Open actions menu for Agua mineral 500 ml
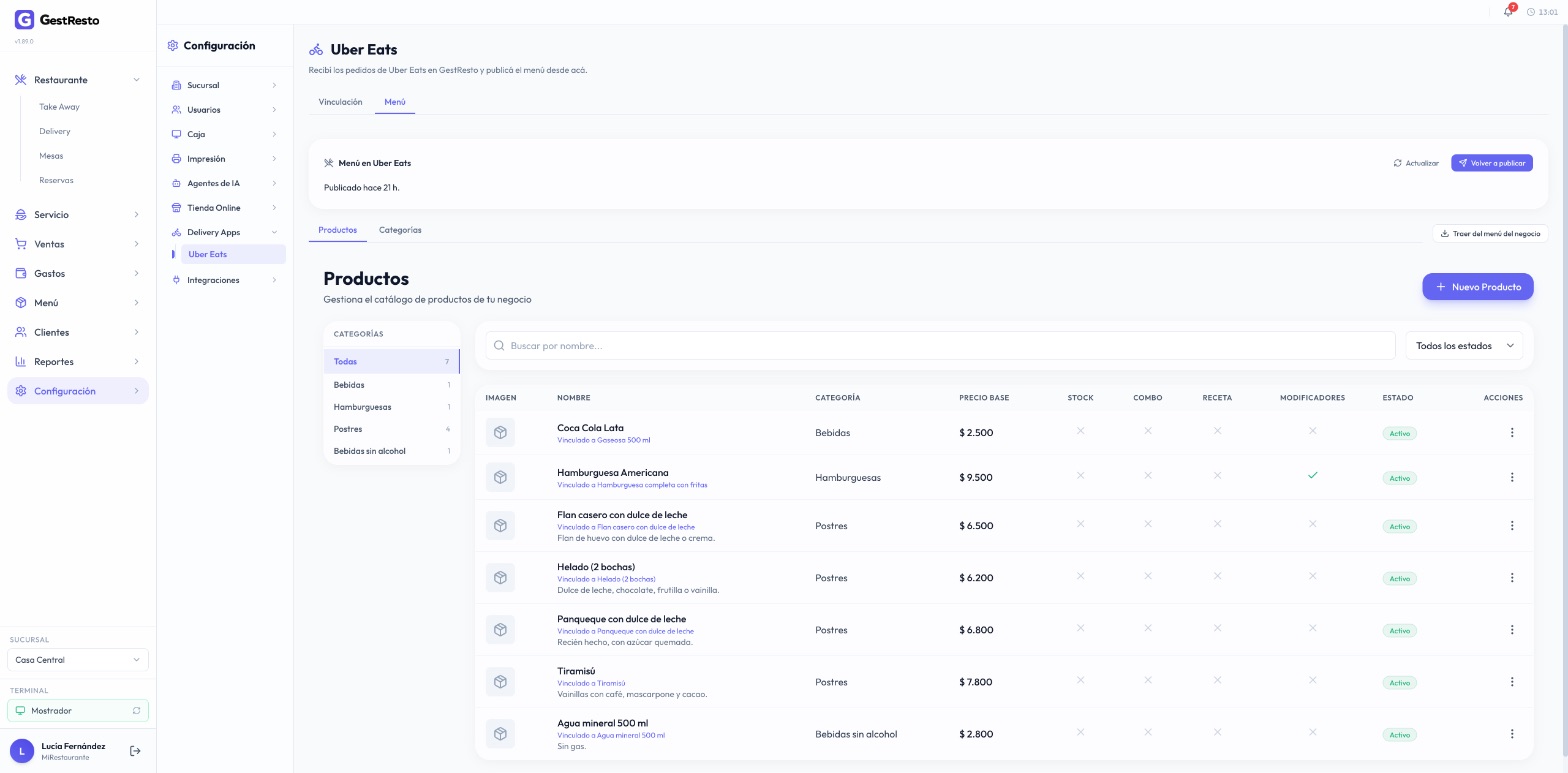This screenshot has width=1568, height=773. [x=1511, y=734]
